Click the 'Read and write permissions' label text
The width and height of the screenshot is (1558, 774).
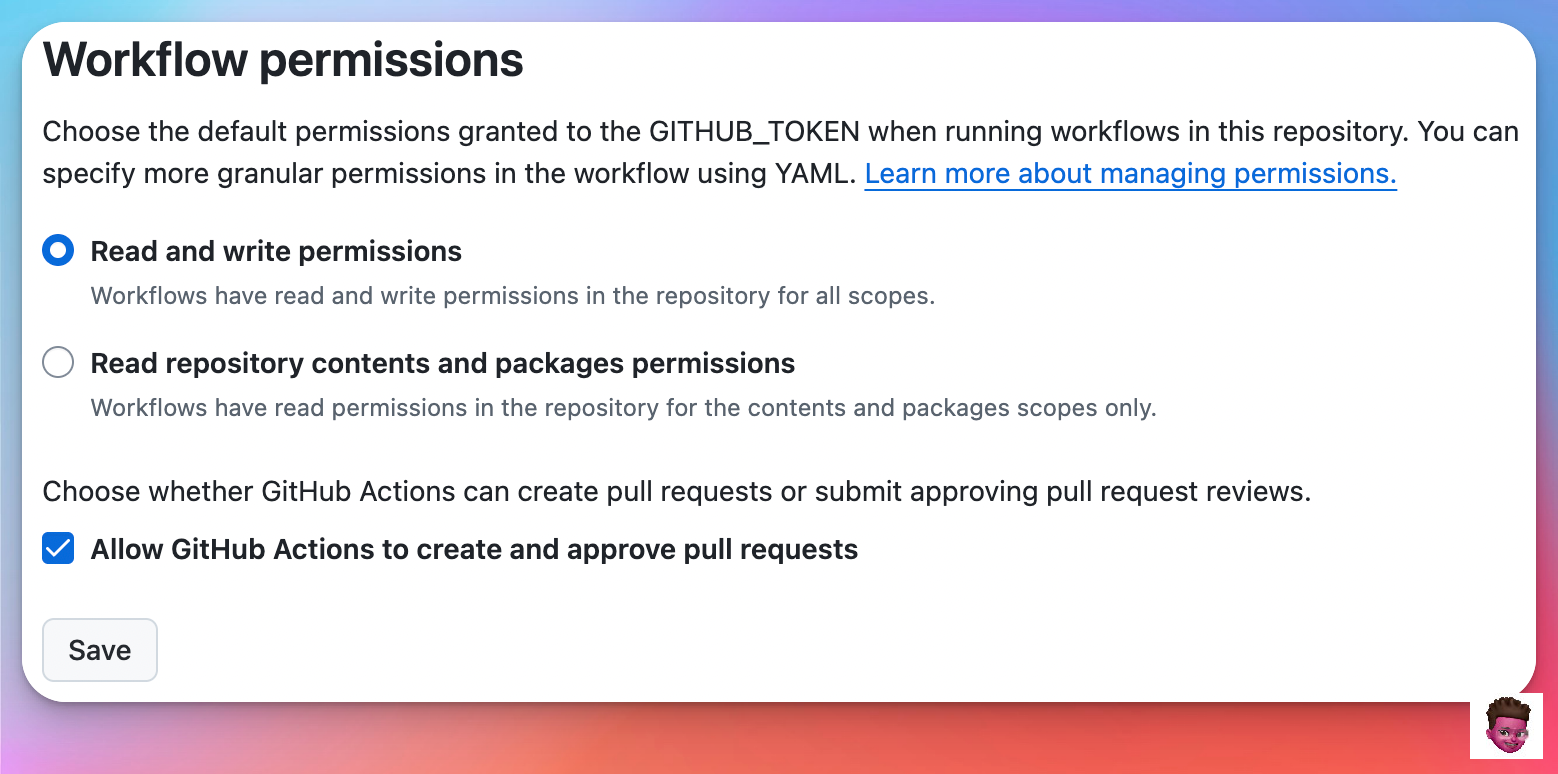[x=276, y=251]
